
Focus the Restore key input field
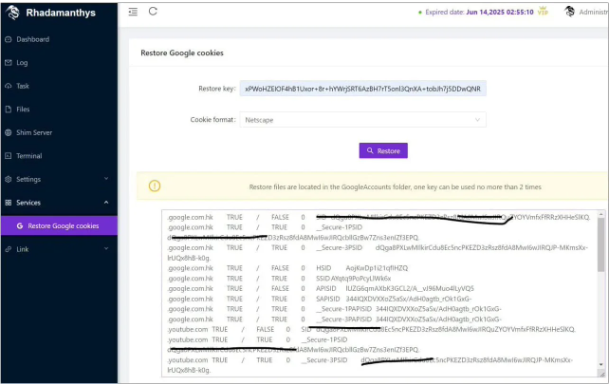point(363,89)
